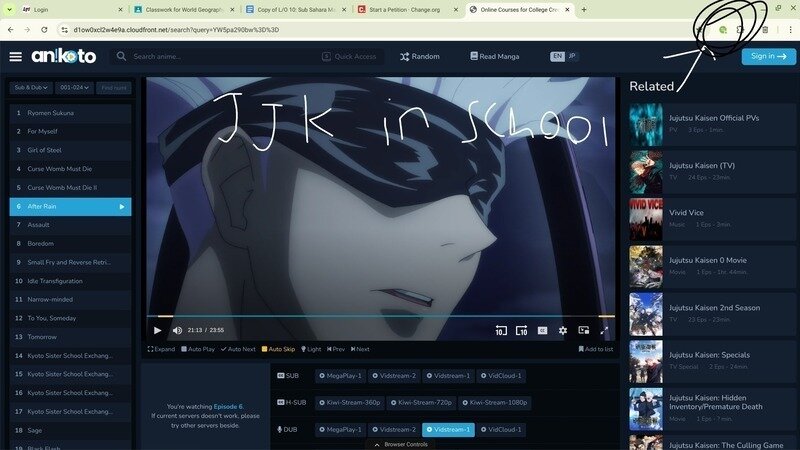Viewport: 800px width, 450px height.
Task: Toggle the Auto Next option
Action: tap(238, 349)
